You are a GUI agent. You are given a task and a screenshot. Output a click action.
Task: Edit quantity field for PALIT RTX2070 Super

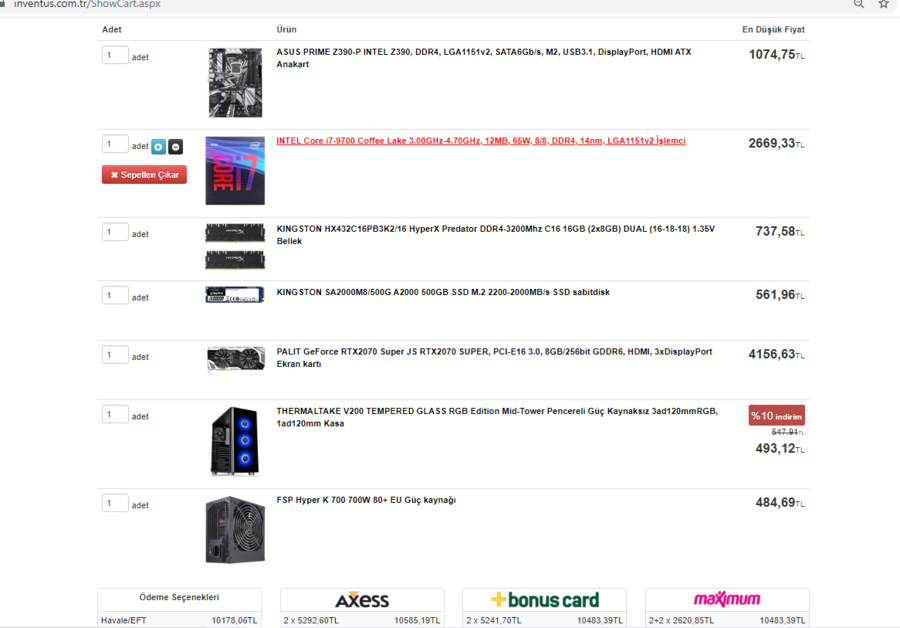pos(115,354)
